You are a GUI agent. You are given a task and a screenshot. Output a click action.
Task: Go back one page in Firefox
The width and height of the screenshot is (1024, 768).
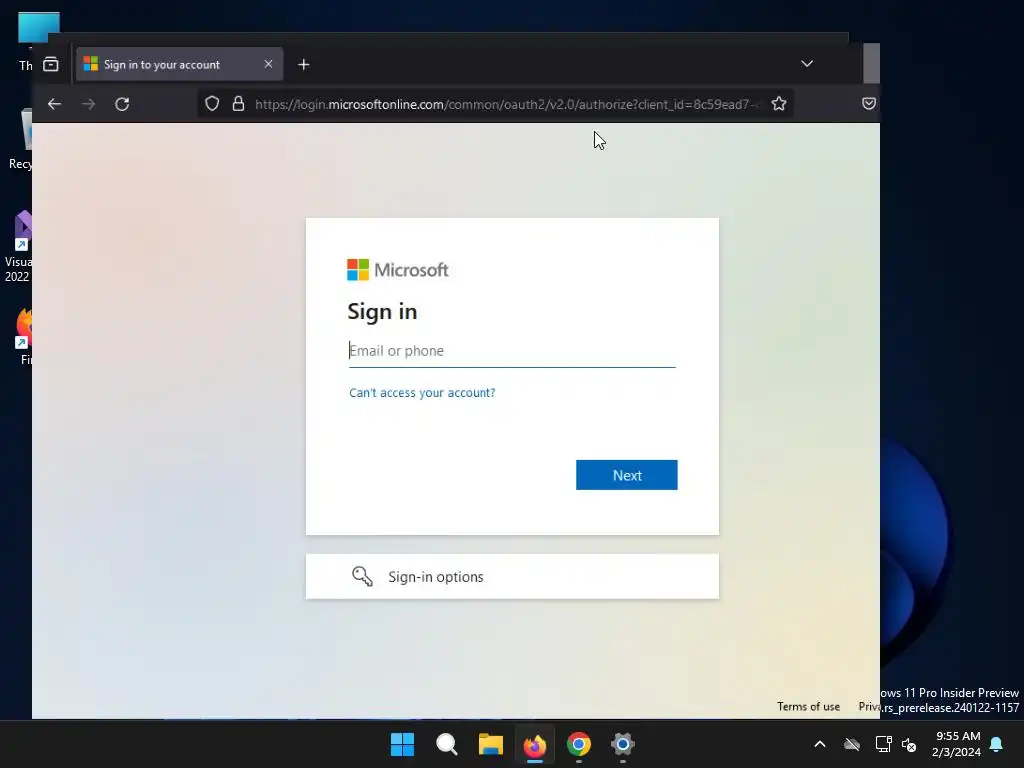[54, 104]
